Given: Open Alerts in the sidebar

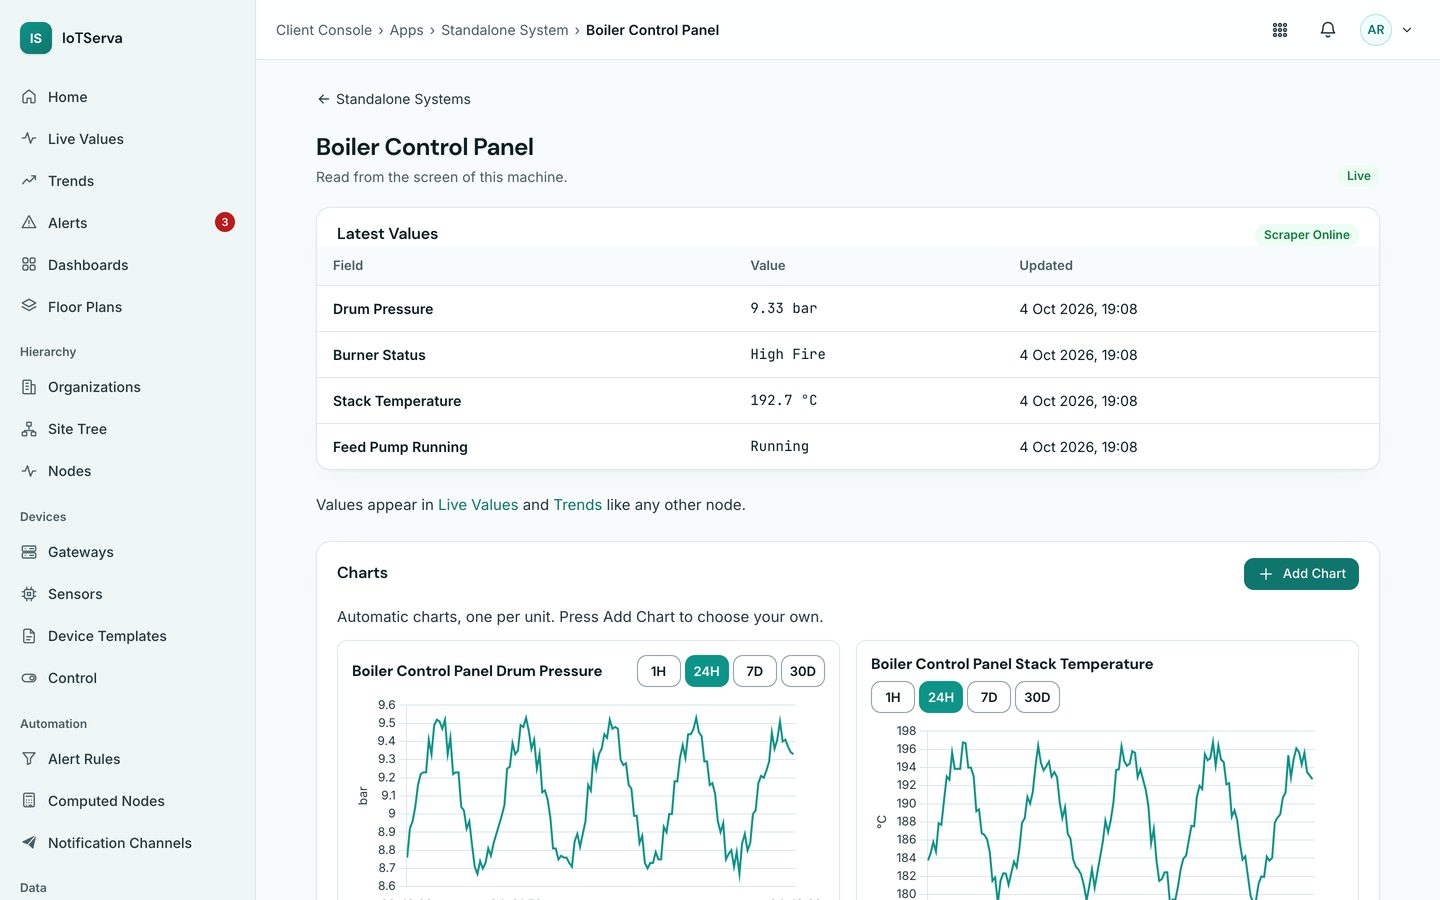Looking at the screenshot, I should pyautogui.click(x=128, y=223).
